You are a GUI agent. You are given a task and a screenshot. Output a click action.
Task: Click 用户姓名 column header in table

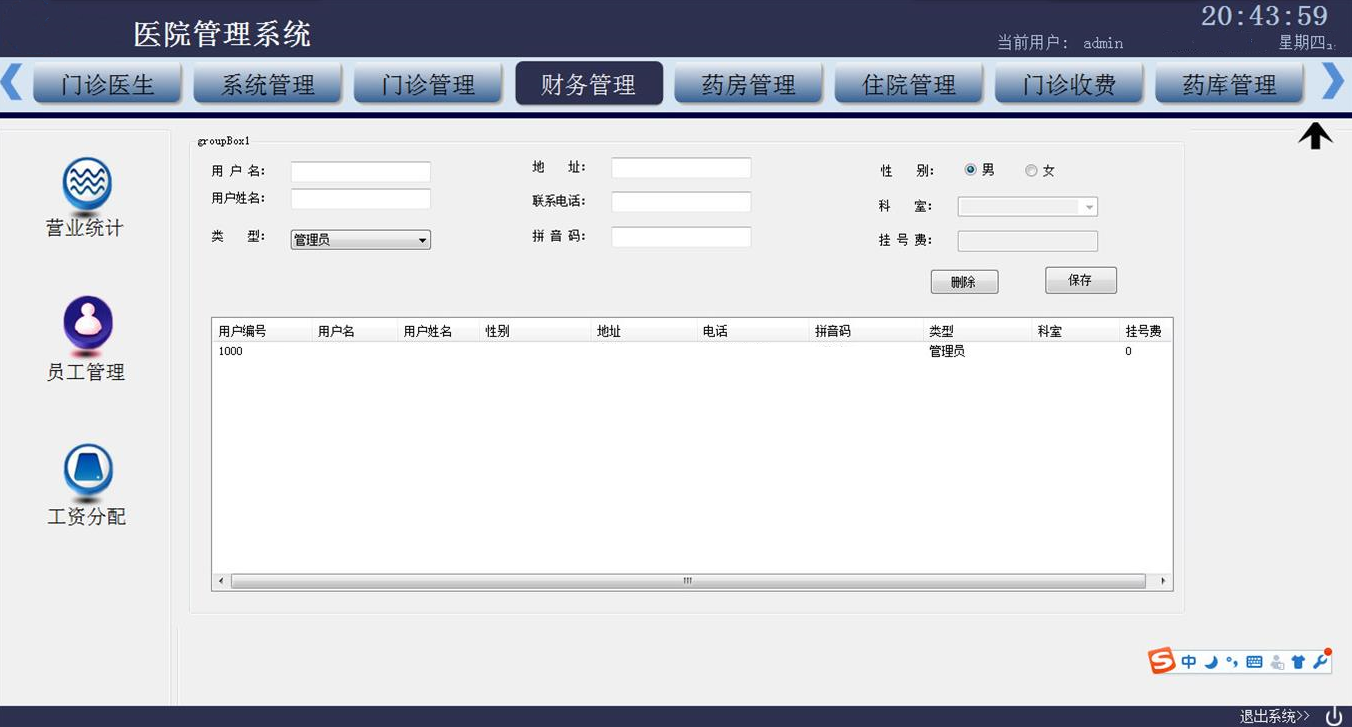pyautogui.click(x=439, y=331)
